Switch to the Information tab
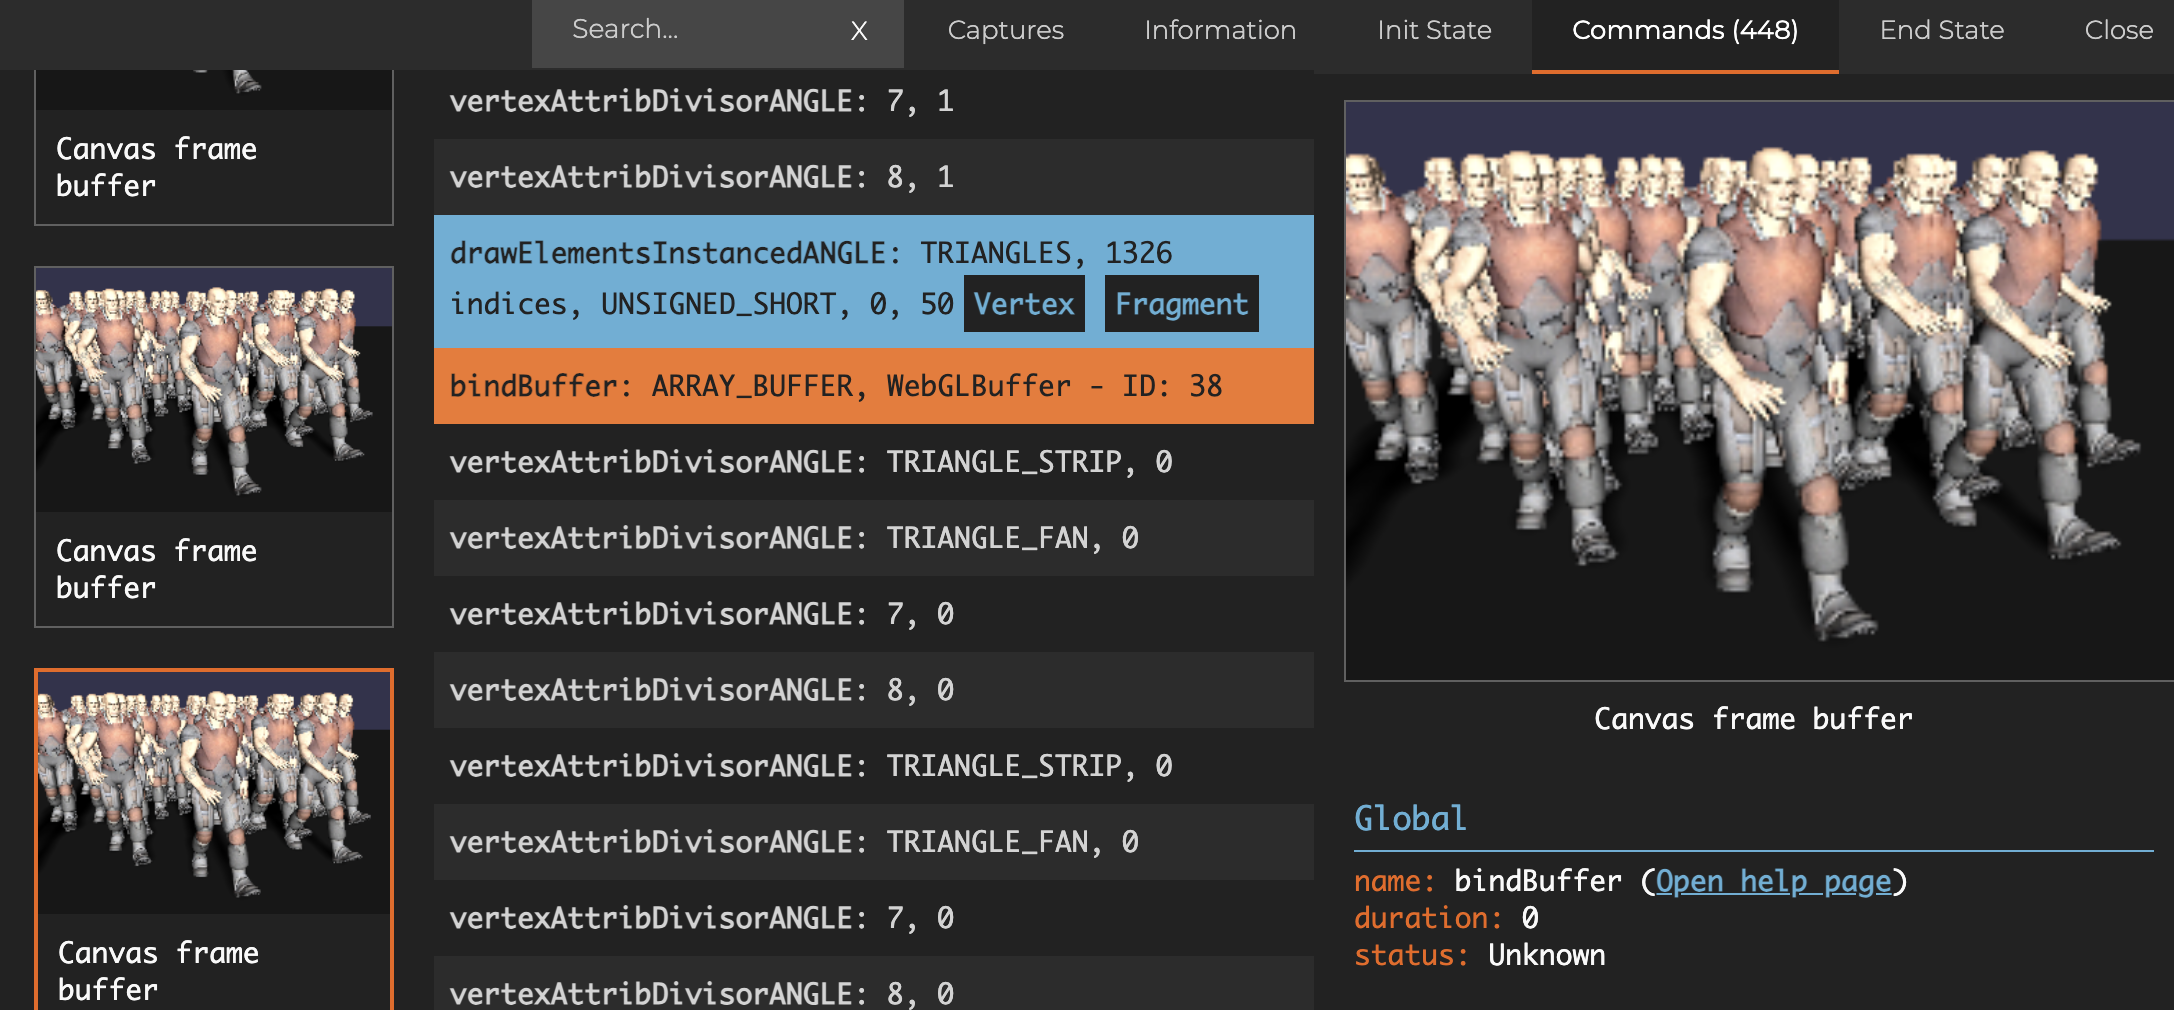The width and height of the screenshot is (2174, 1010). [x=1219, y=31]
